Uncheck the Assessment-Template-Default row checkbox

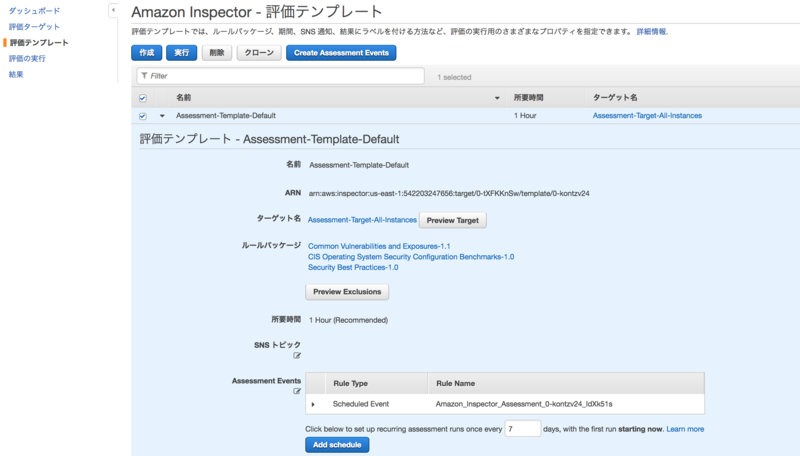point(143,116)
